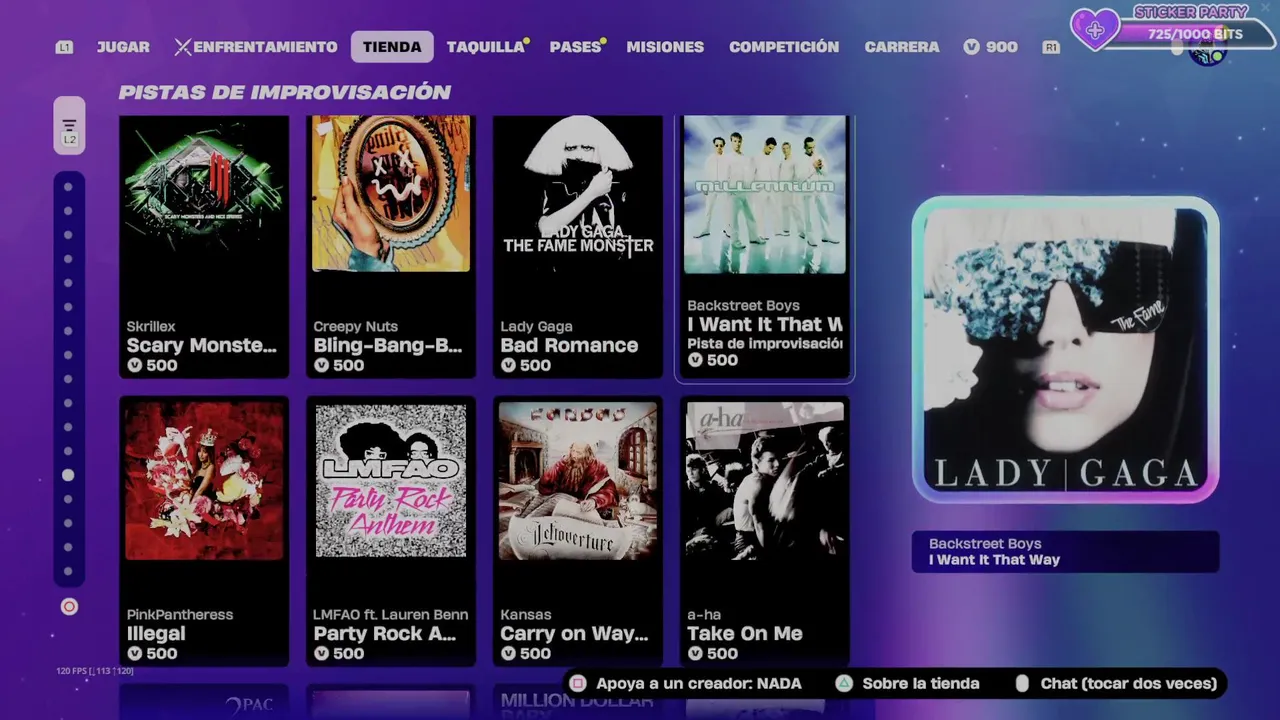The height and width of the screenshot is (720, 1280).
Task: Click the touchpad icon beside Chat
Action: point(1022,684)
